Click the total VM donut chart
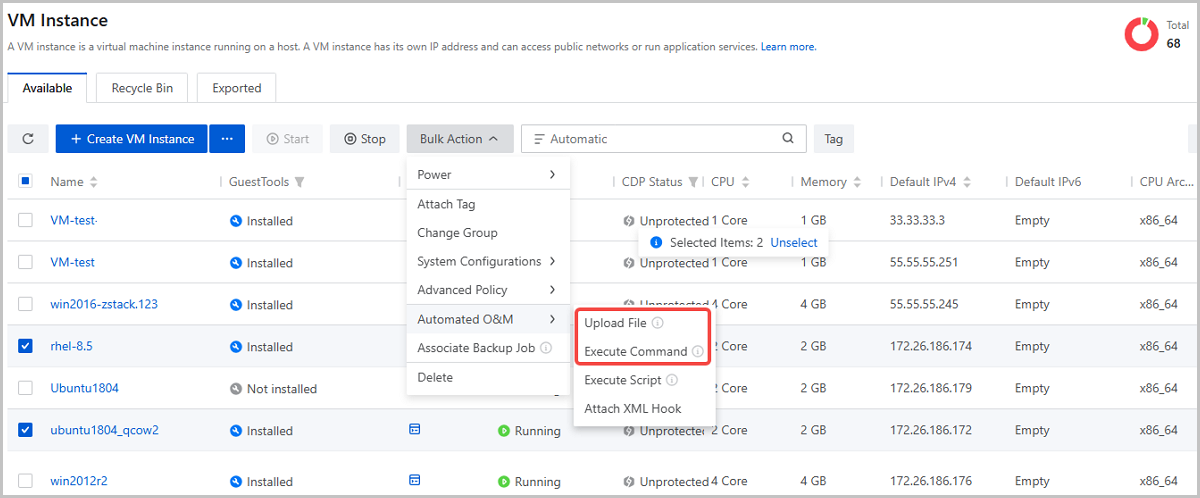The width and height of the screenshot is (1200, 498). tap(1141, 34)
